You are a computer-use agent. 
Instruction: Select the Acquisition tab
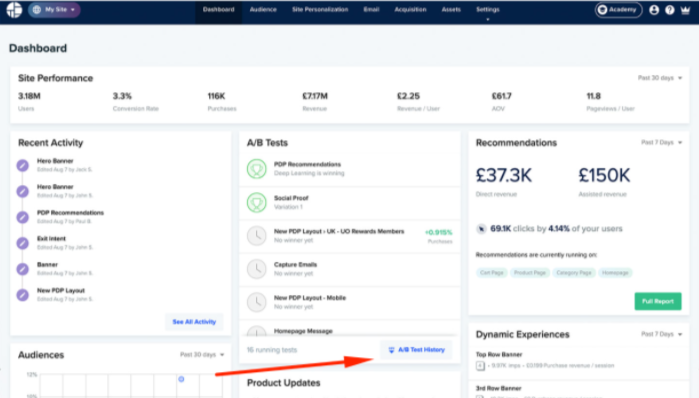[410, 10]
